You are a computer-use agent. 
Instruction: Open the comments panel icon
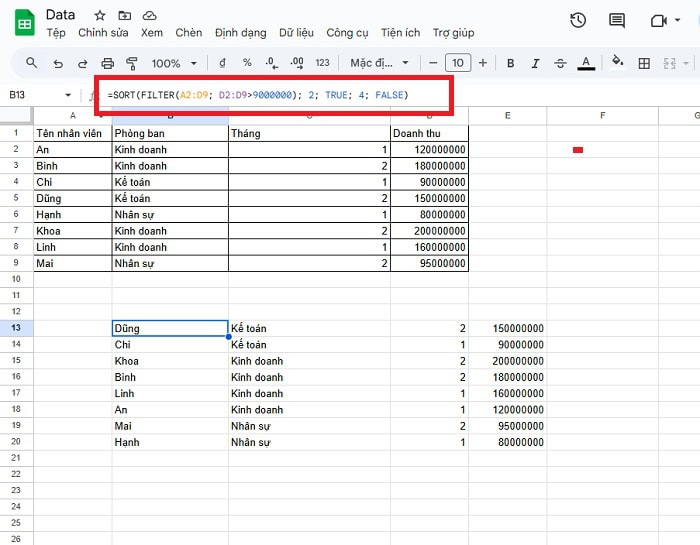click(617, 21)
